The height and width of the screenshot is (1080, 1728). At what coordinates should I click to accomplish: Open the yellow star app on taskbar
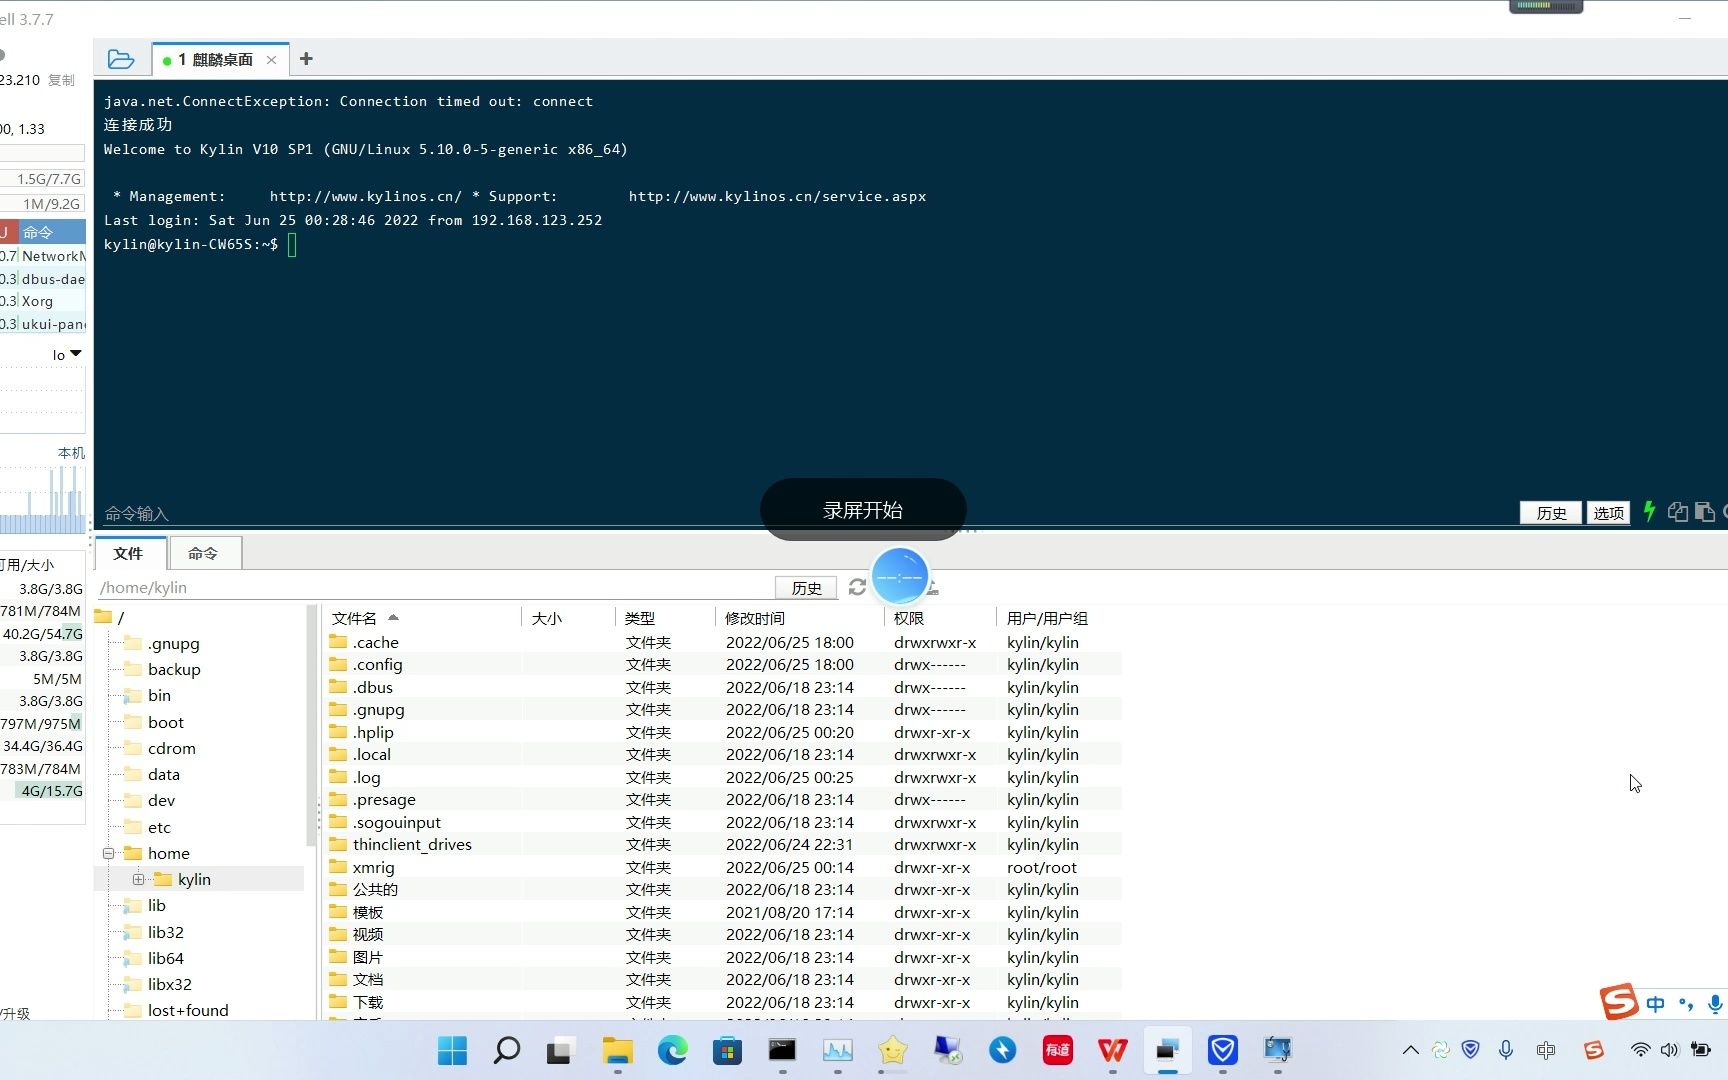point(892,1050)
